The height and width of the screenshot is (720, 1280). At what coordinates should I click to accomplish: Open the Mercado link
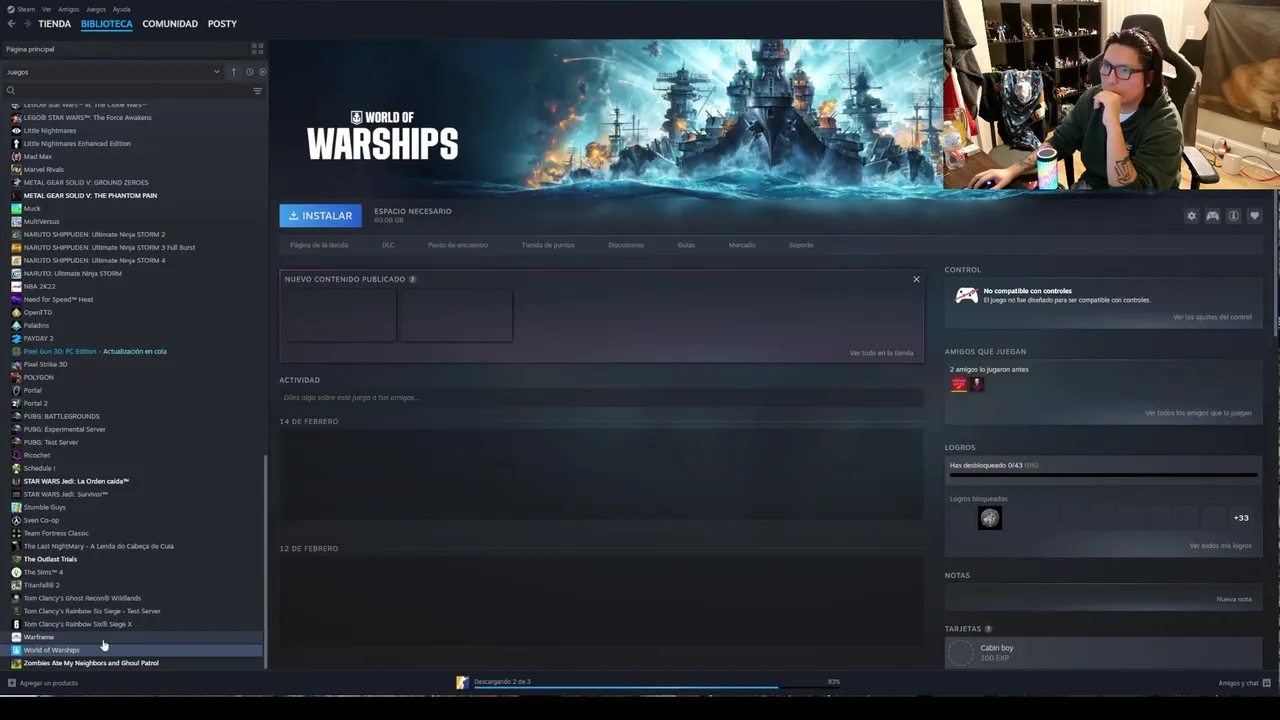click(742, 245)
